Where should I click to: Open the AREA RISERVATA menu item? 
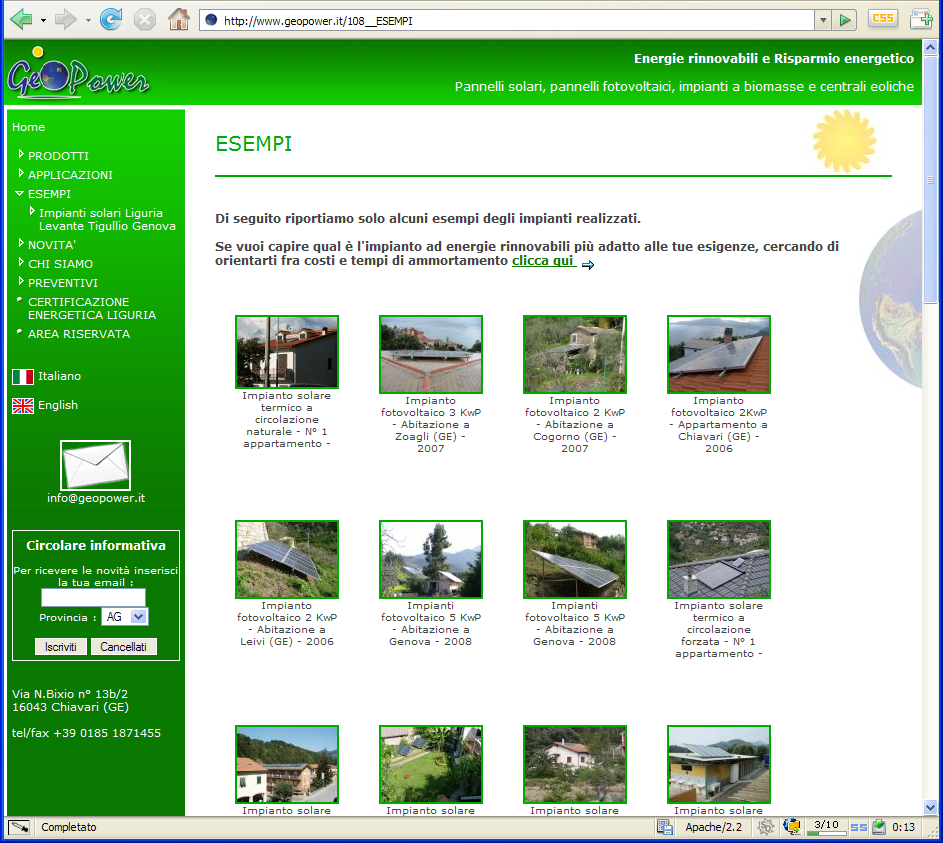click(x=79, y=334)
